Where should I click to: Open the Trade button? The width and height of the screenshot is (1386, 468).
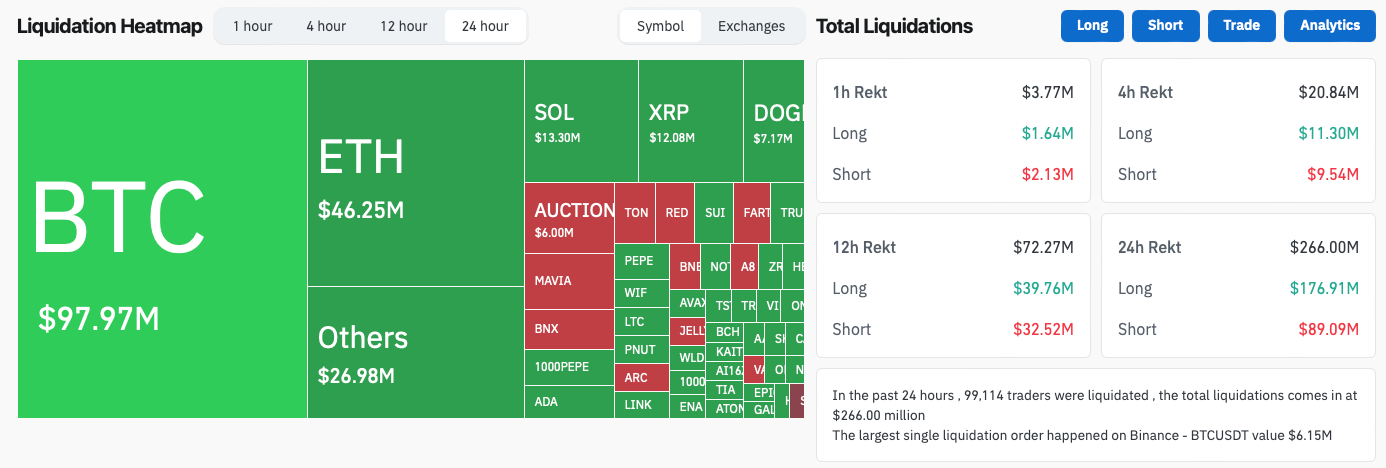[x=1241, y=26]
